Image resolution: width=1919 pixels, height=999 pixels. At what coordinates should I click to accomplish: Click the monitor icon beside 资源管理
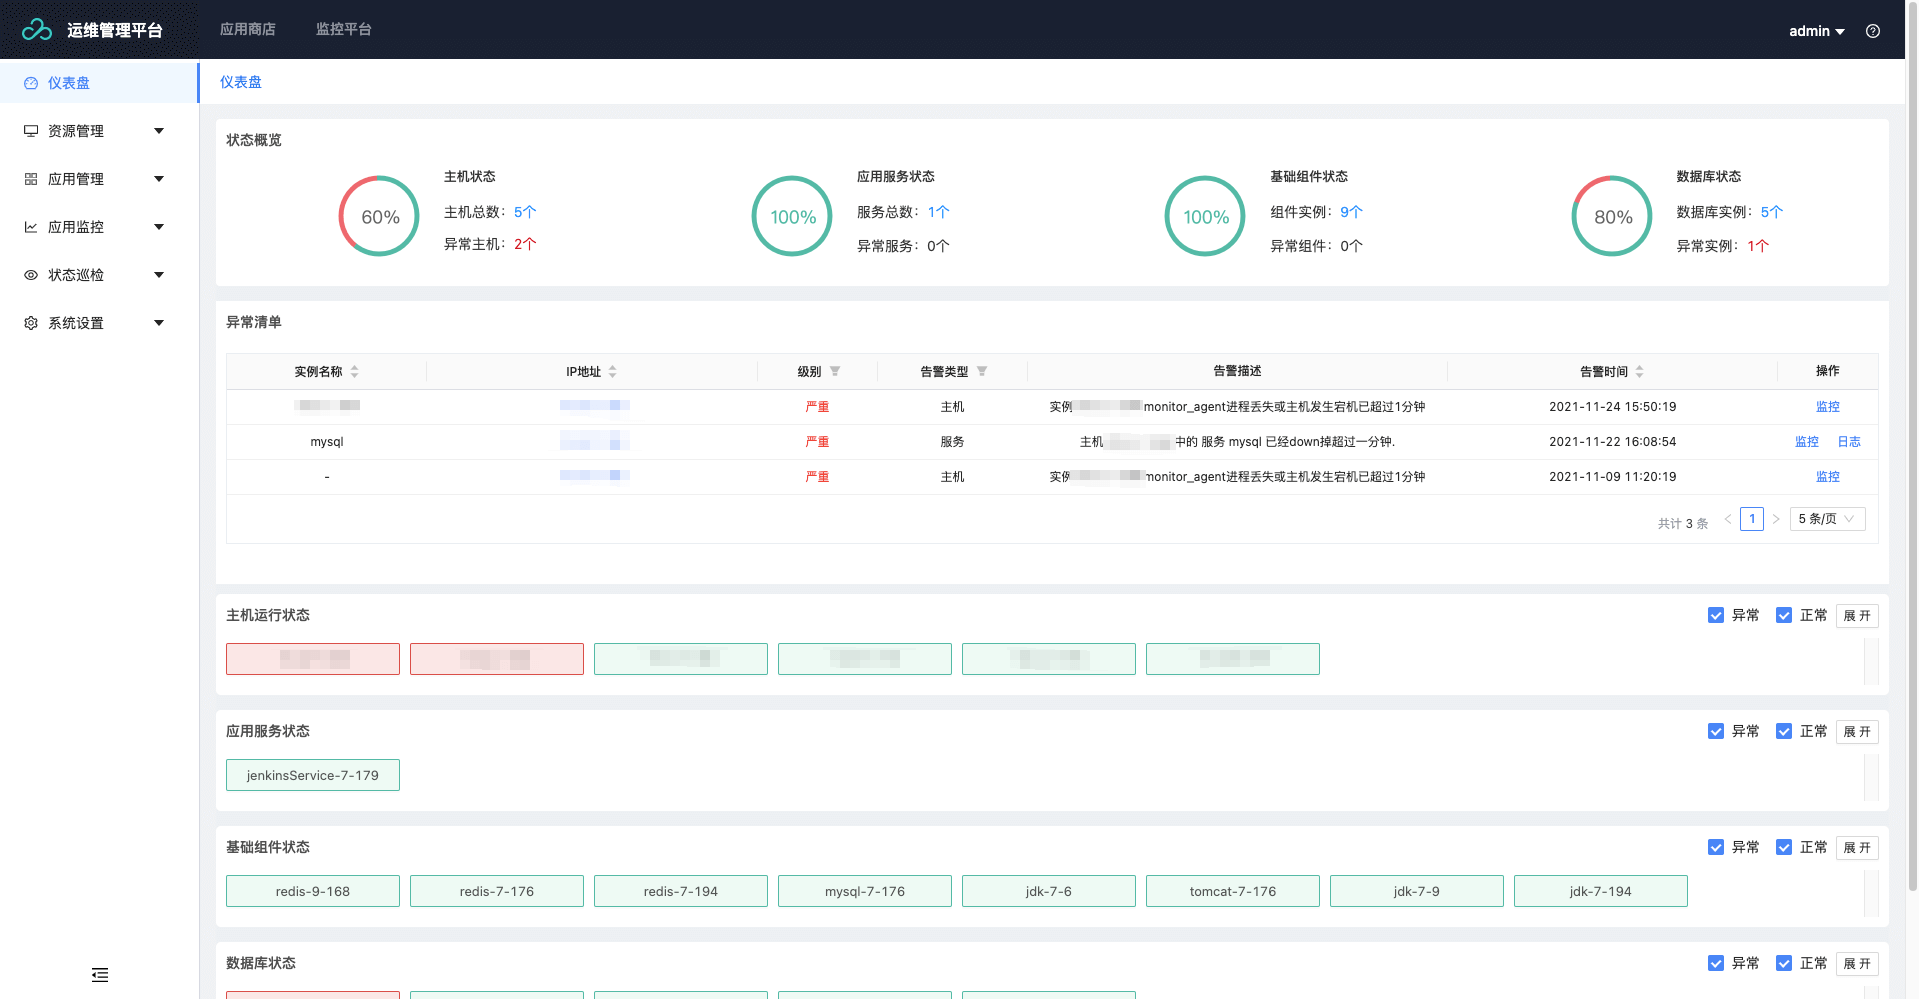pyautogui.click(x=31, y=131)
